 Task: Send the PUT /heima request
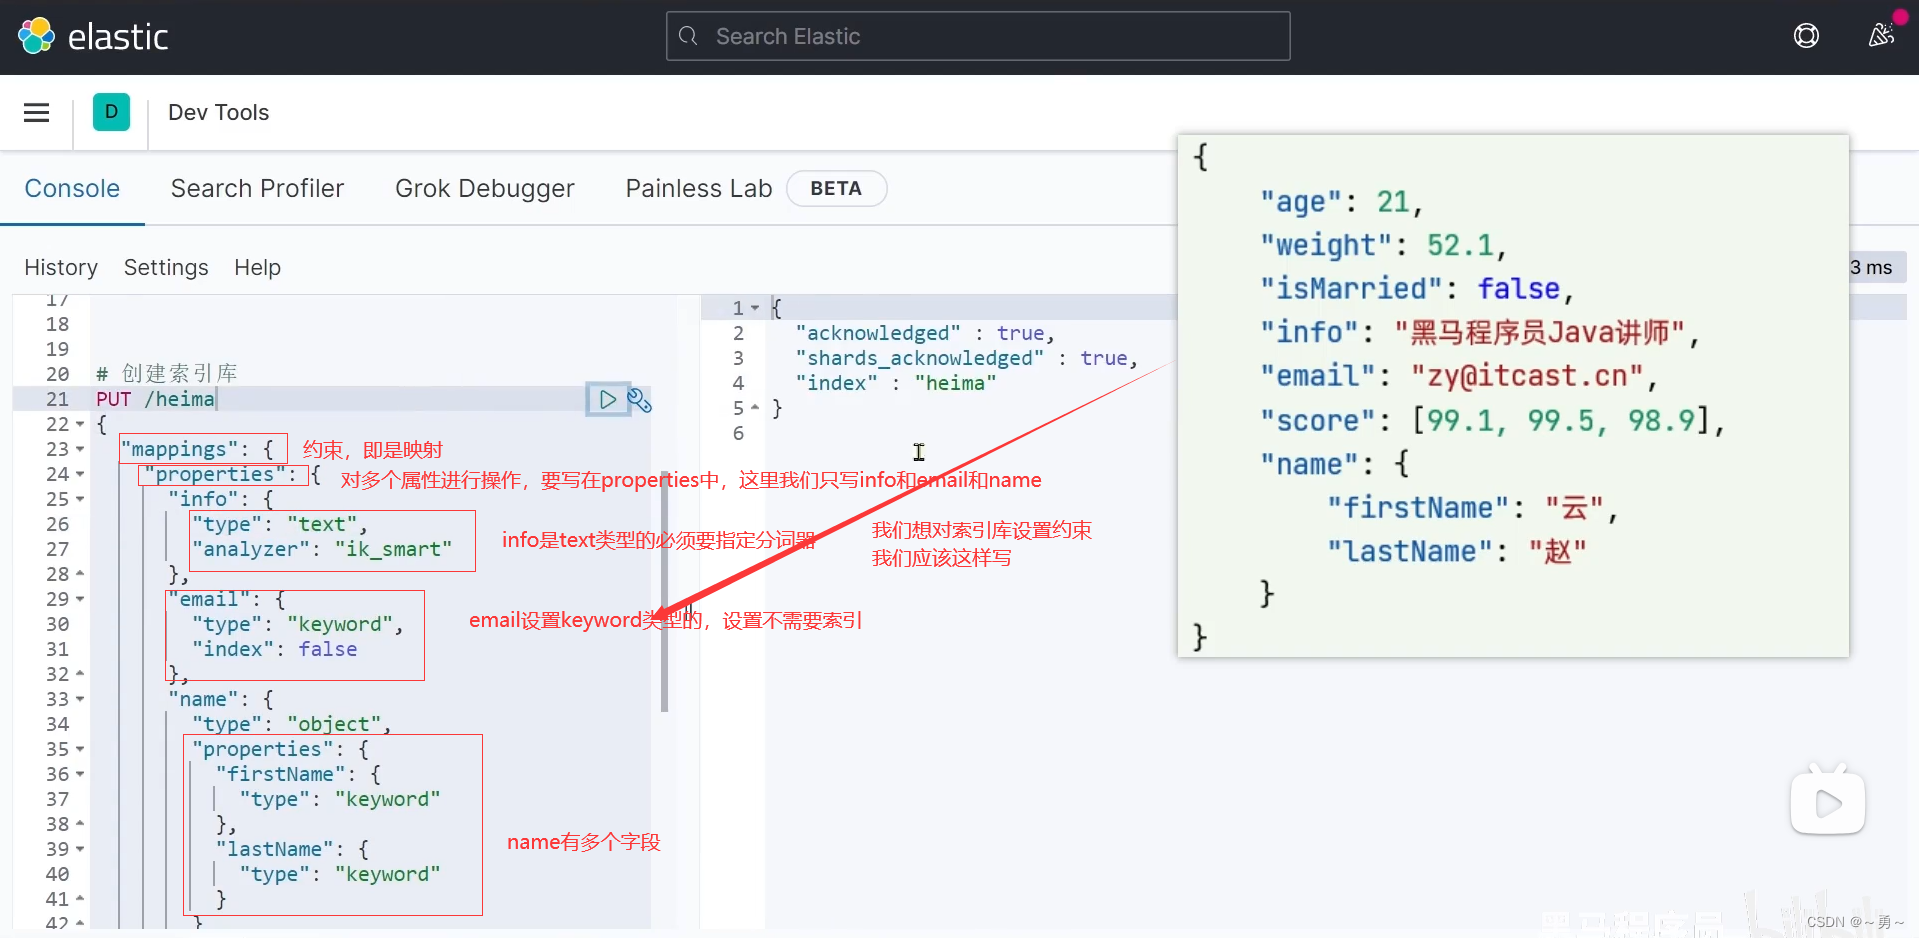(x=607, y=400)
